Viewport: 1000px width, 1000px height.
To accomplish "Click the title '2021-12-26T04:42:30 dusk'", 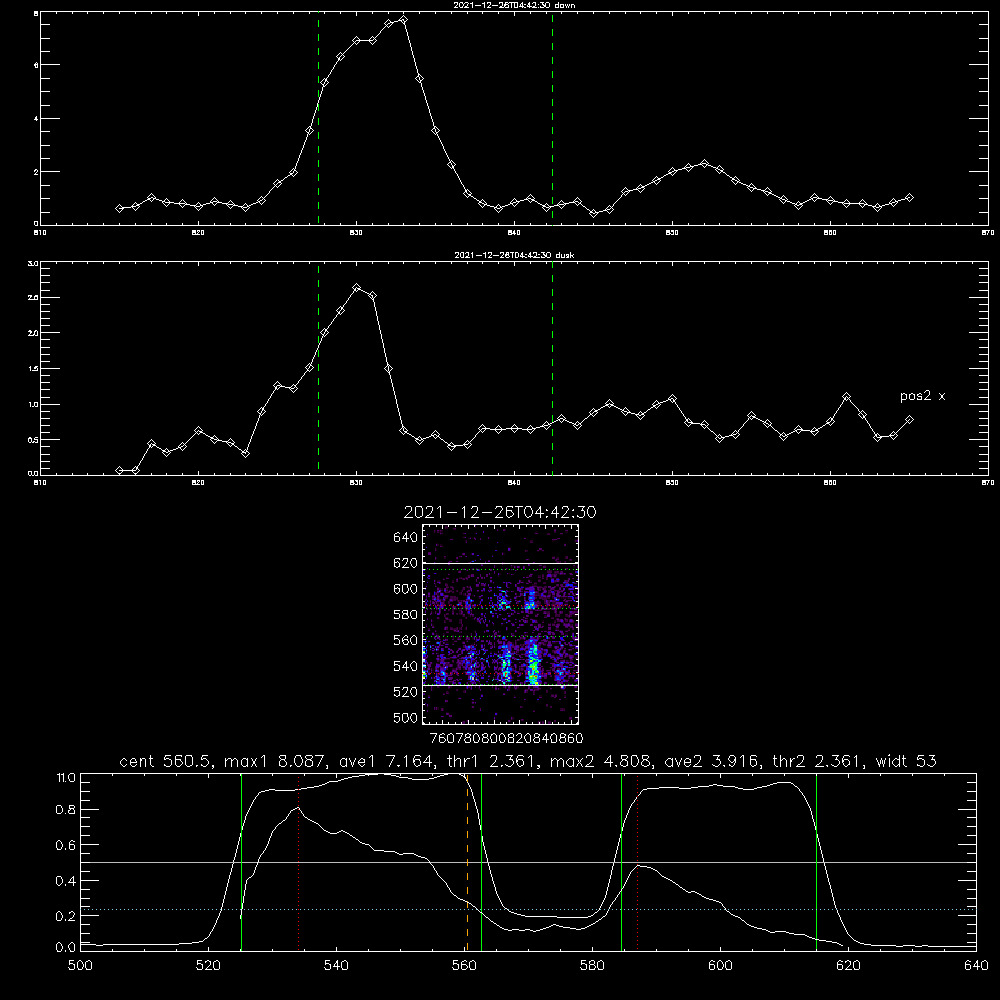I will click(514, 255).
